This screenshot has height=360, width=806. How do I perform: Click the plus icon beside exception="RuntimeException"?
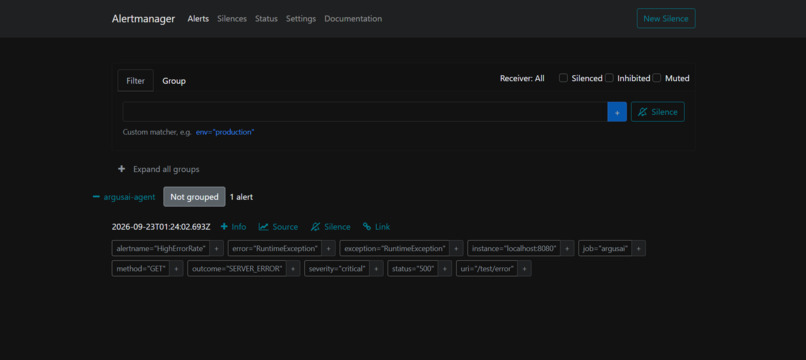pos(456,248)
